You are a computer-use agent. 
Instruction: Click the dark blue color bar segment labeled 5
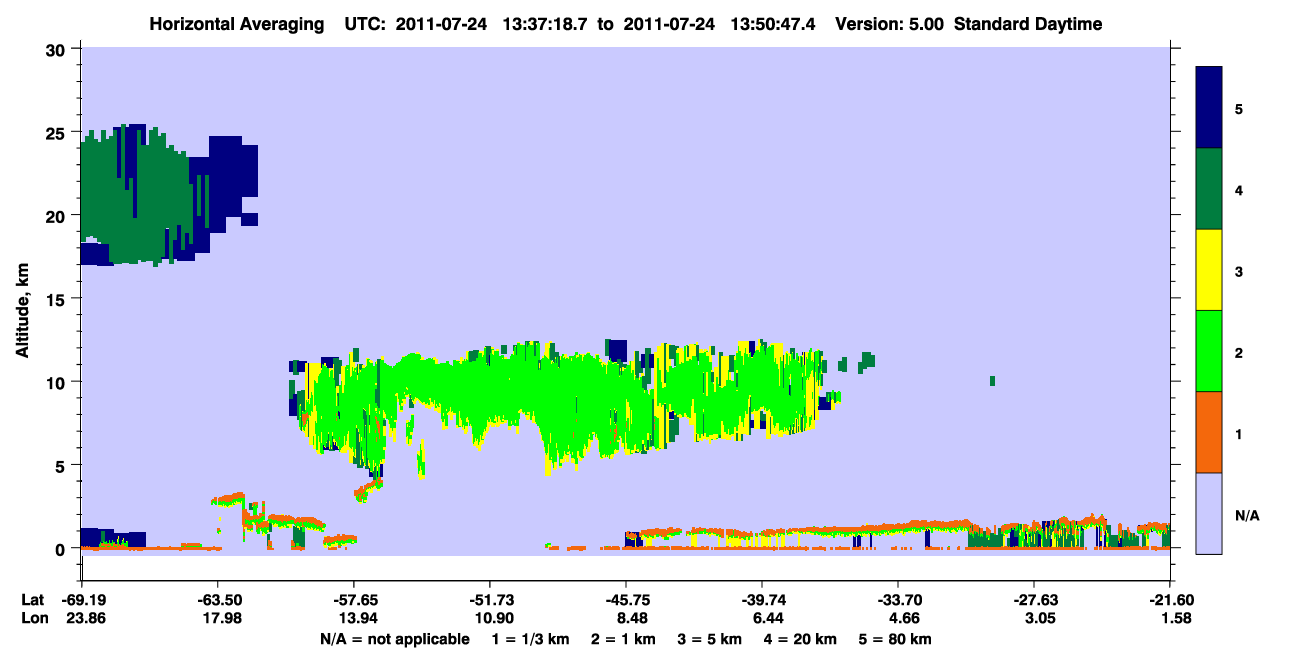tap(1209, 108)
